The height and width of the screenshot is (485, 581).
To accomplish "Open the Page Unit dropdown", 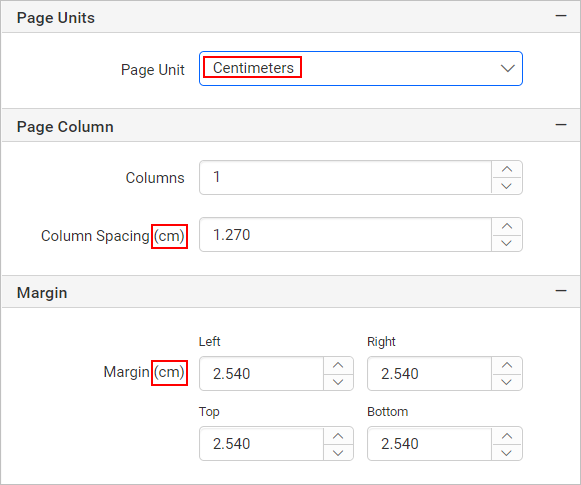I will pos(361,69).
